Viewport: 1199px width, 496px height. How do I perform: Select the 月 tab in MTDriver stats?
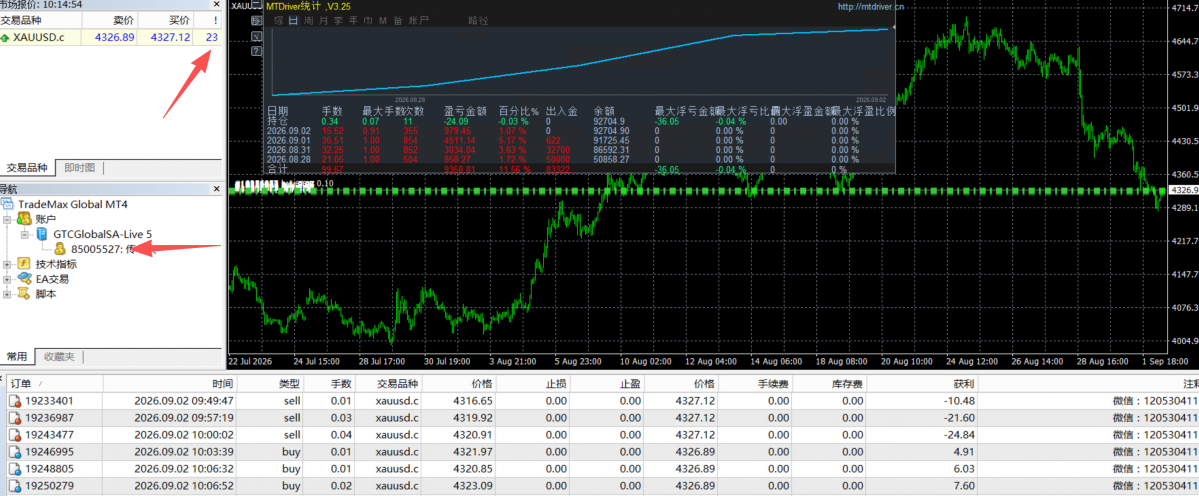[x=323, y=21]
